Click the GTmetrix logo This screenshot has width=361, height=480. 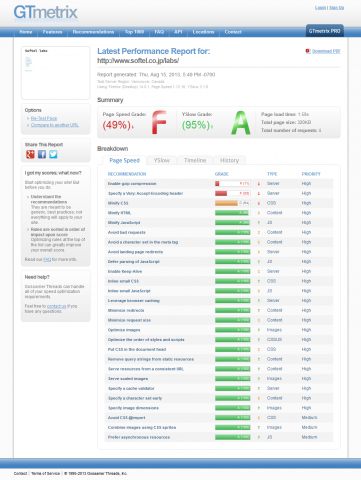pyautogui.click(x=46, y=13)
